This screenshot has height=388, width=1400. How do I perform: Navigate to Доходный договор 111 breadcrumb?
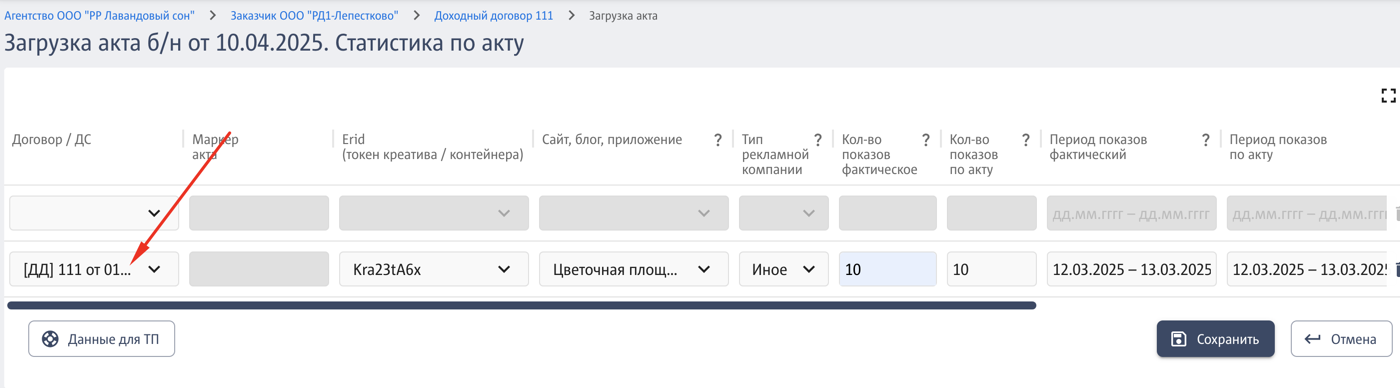(493, 16)
